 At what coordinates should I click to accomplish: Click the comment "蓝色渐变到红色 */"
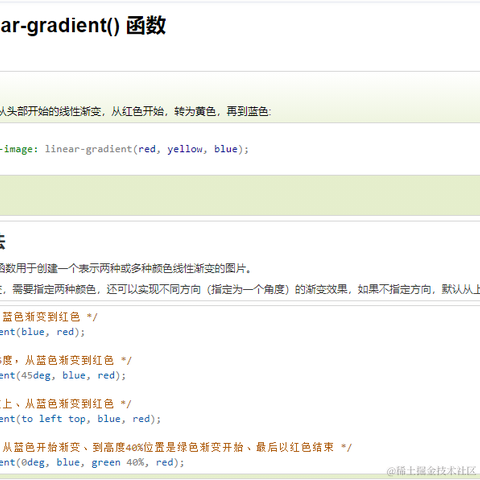click(50, 317)
